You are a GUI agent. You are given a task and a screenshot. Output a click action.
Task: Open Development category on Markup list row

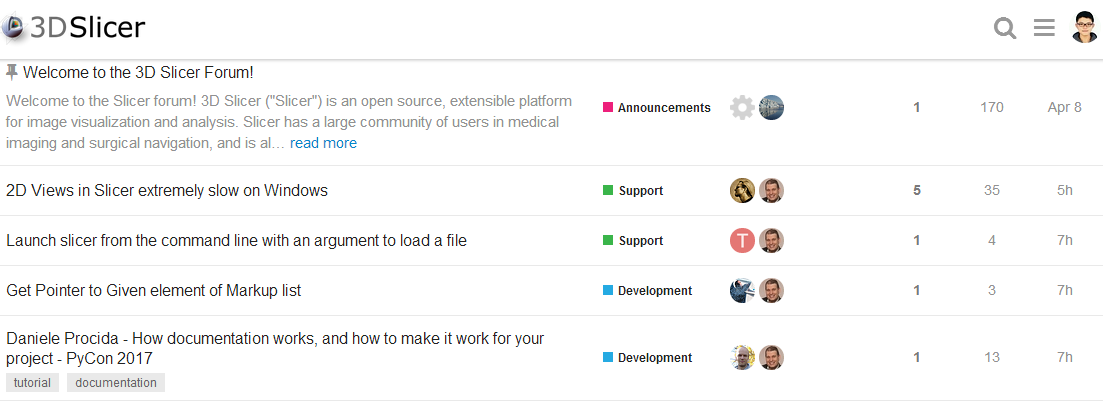pyautogui.click(x=648, y=291)
